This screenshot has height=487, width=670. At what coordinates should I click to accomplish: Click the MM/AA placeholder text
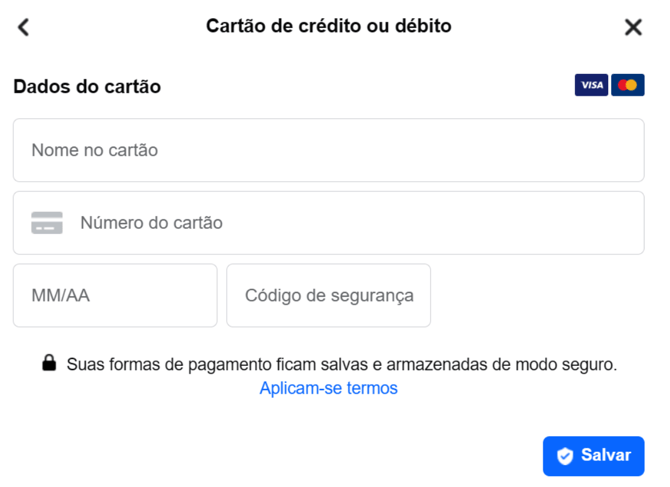tap(60, 295)
